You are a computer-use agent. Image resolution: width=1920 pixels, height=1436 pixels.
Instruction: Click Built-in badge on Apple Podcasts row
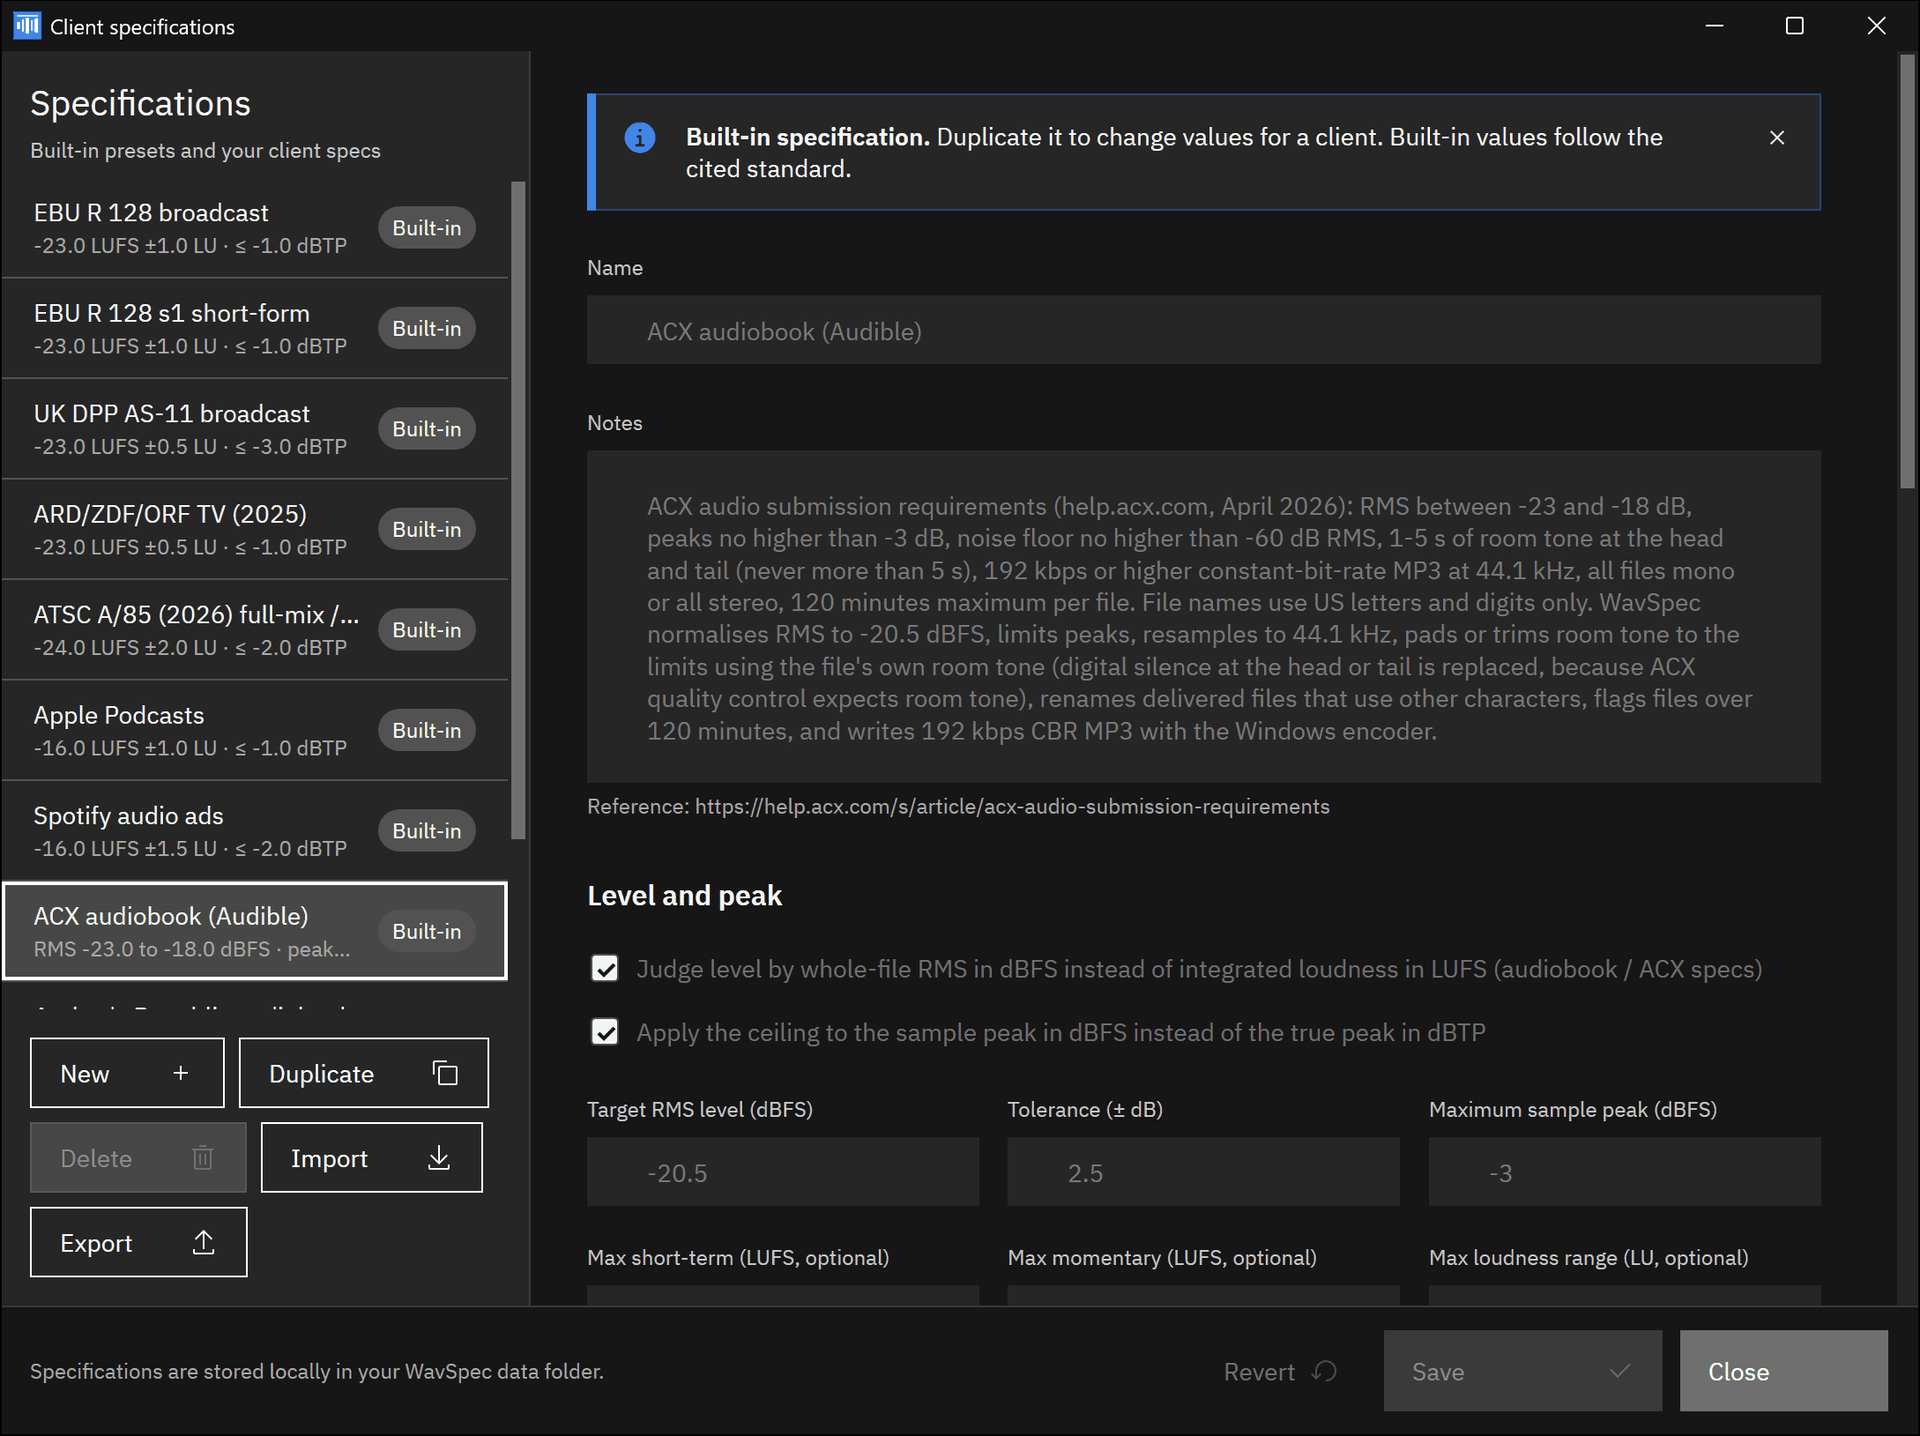427,731
